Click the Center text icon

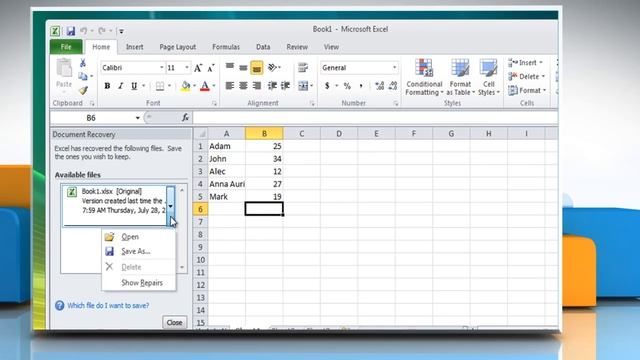coord(243,86)
